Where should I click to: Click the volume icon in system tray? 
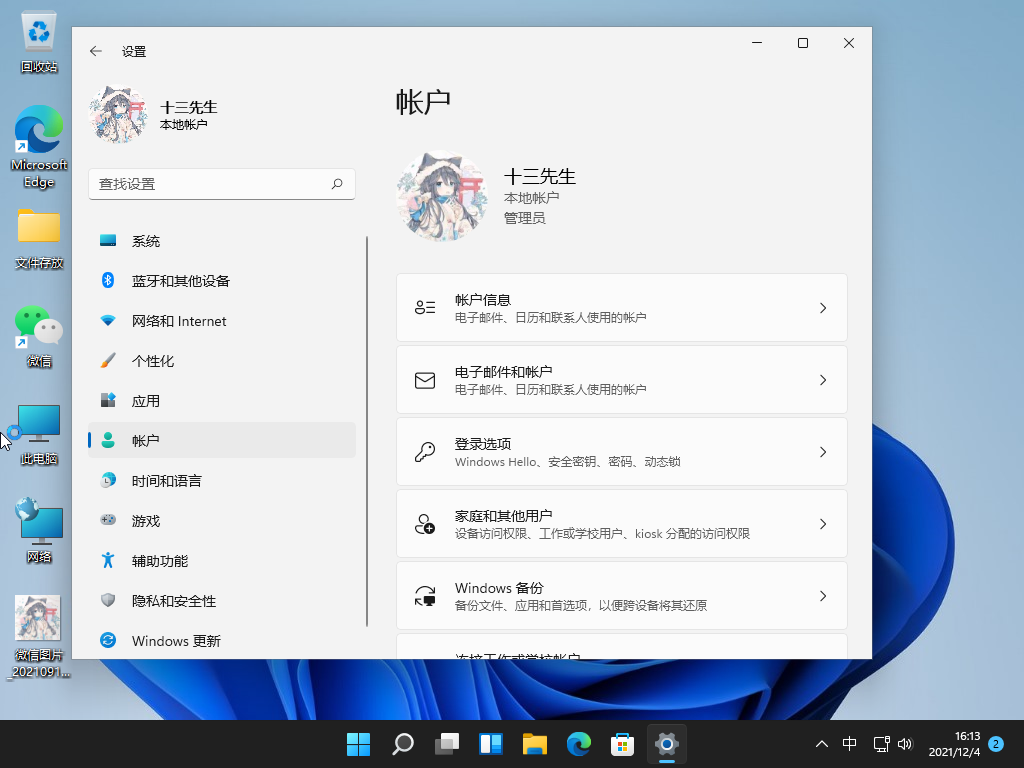click(x=905, y=744)
